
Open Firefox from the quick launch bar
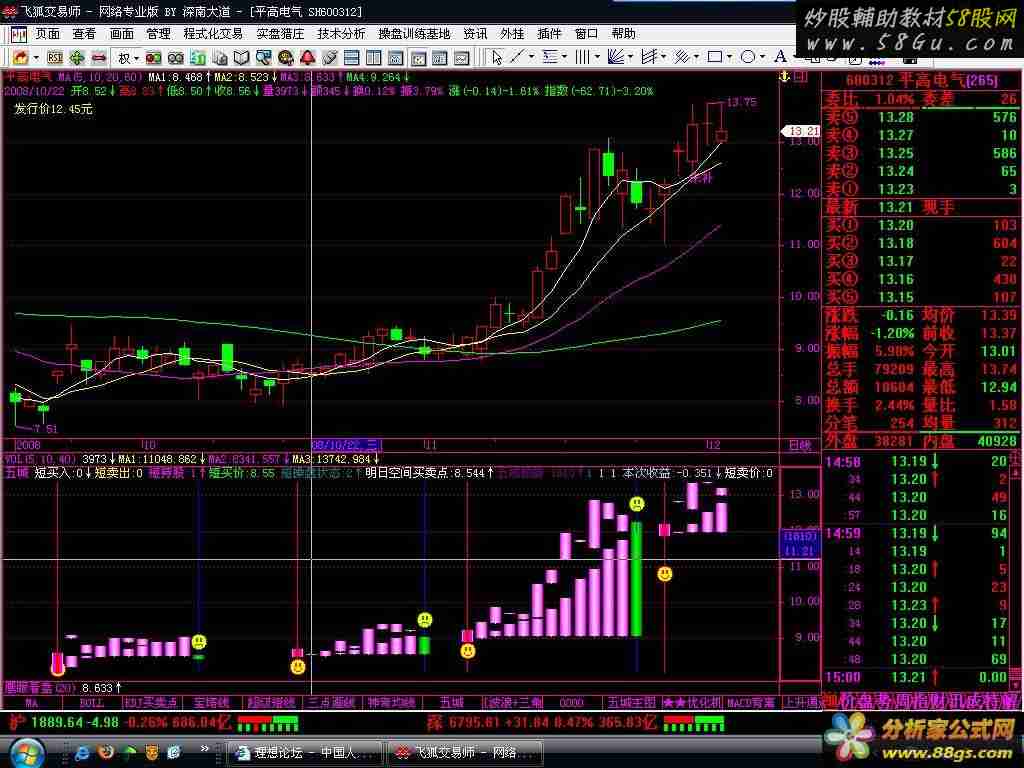coord(106,750)
